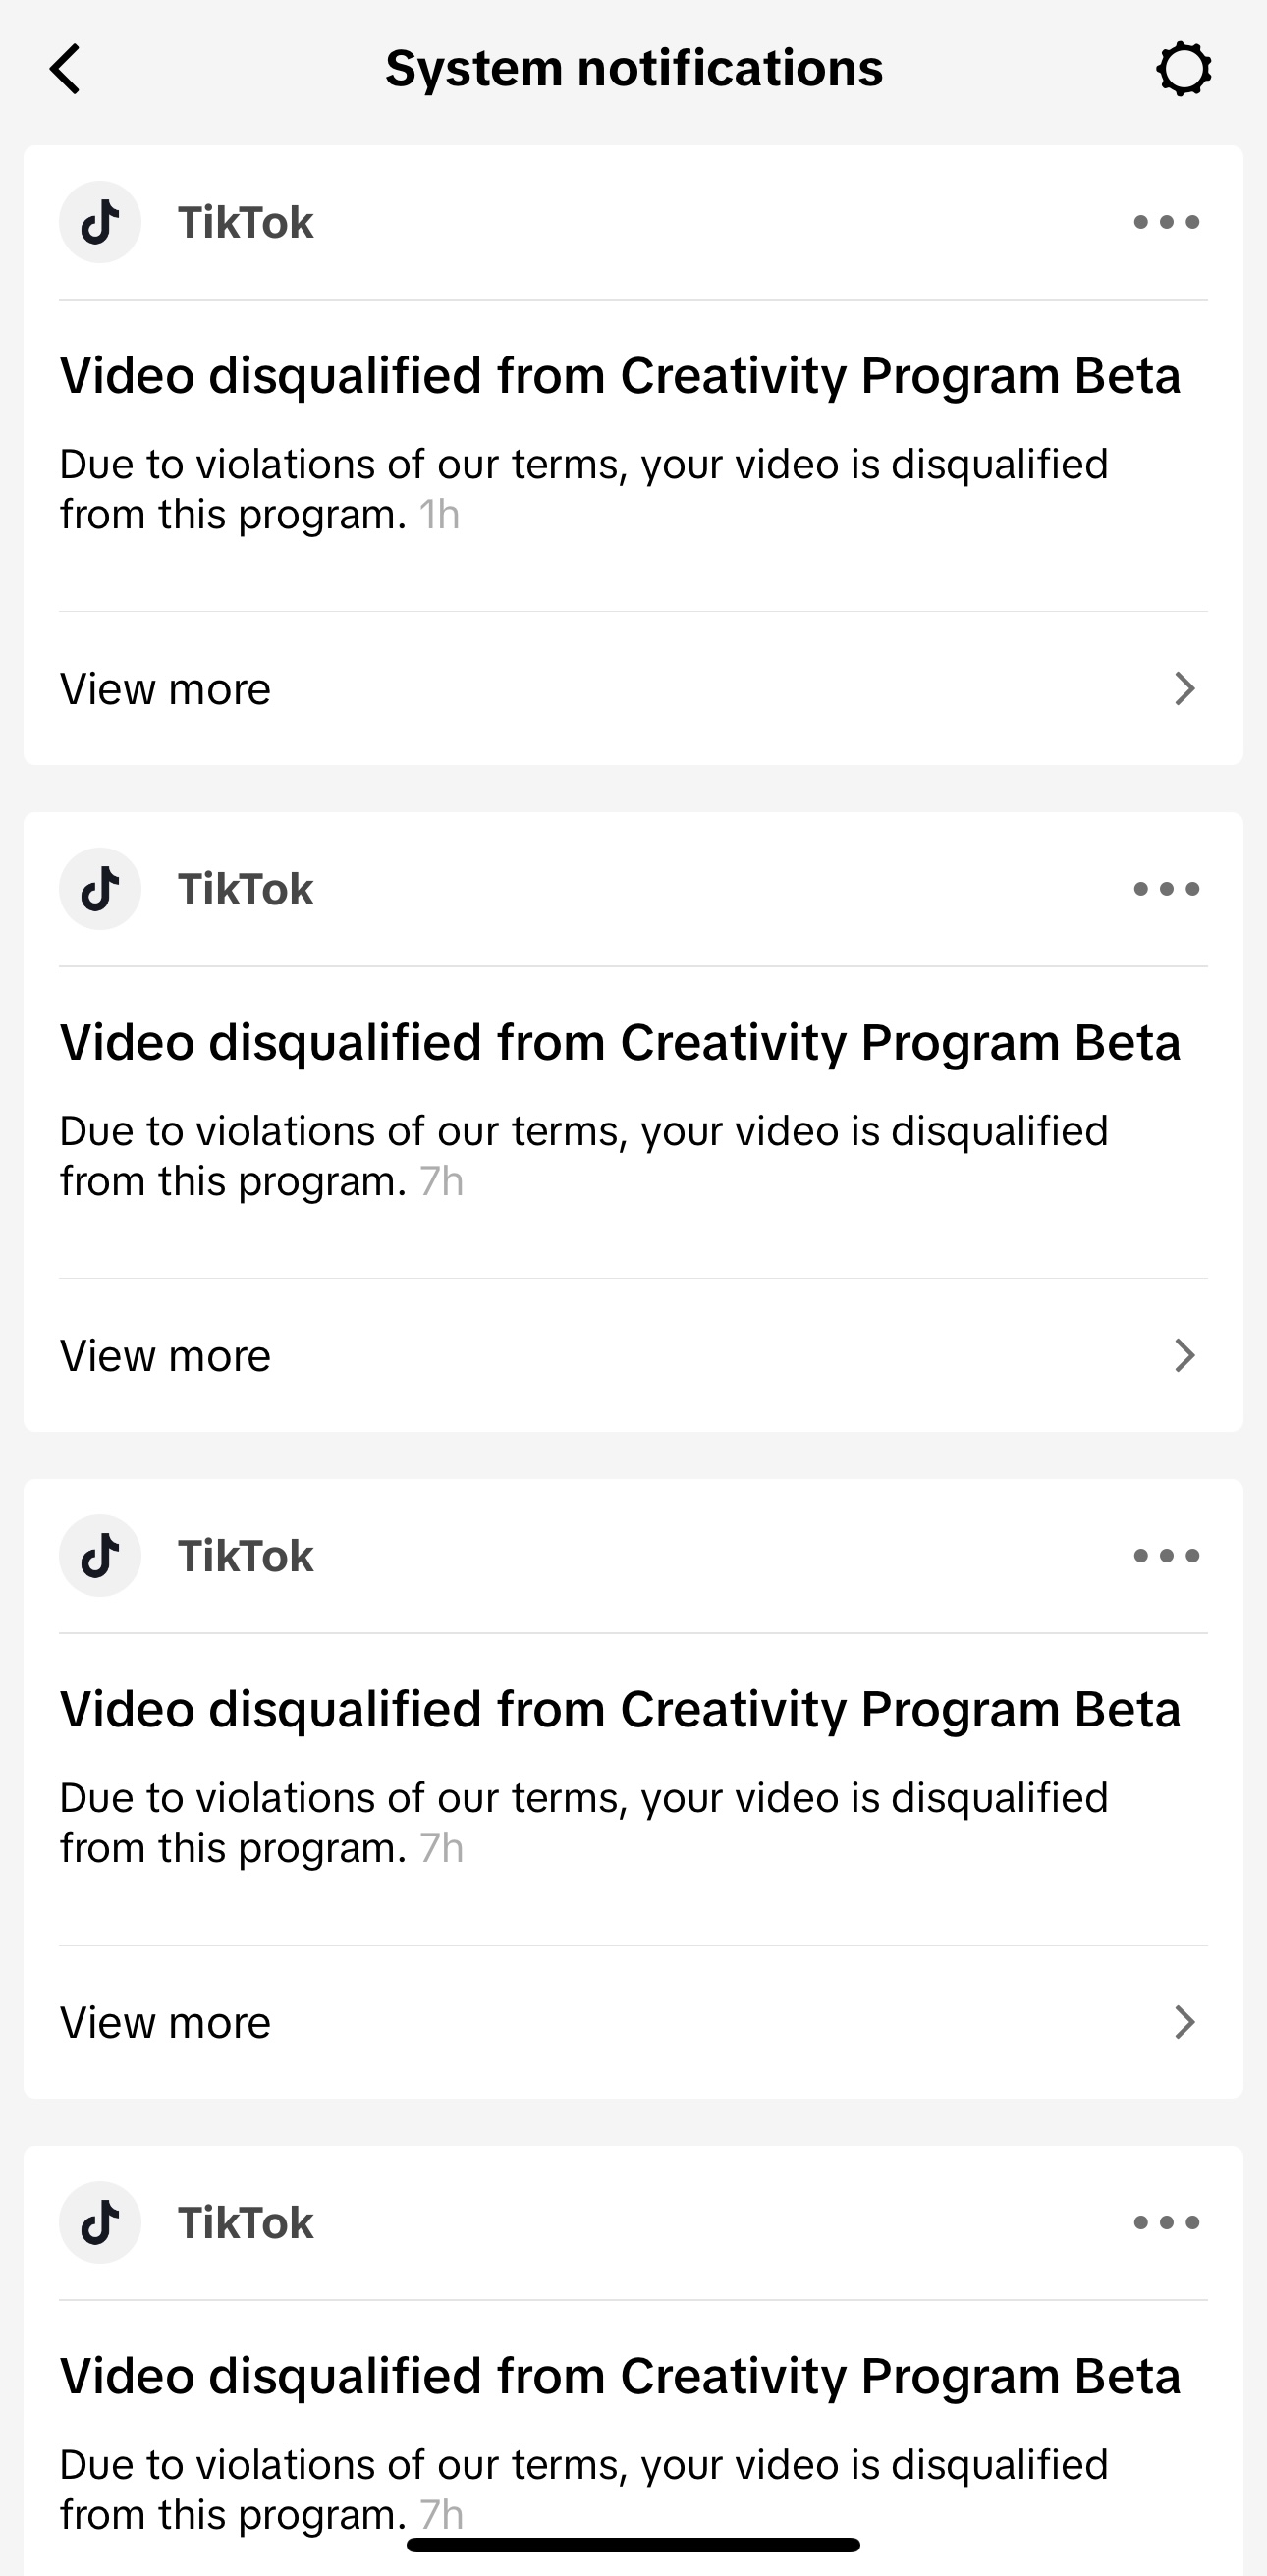The width and height of the screenshot is (1267, 2576).
Task: Tap TikTok logo in first notification
Action: click(x=100, y=222)
